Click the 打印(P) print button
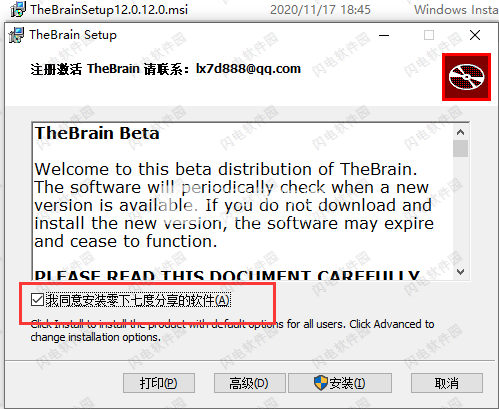The image size is (499, 409). tap(159, 383)
